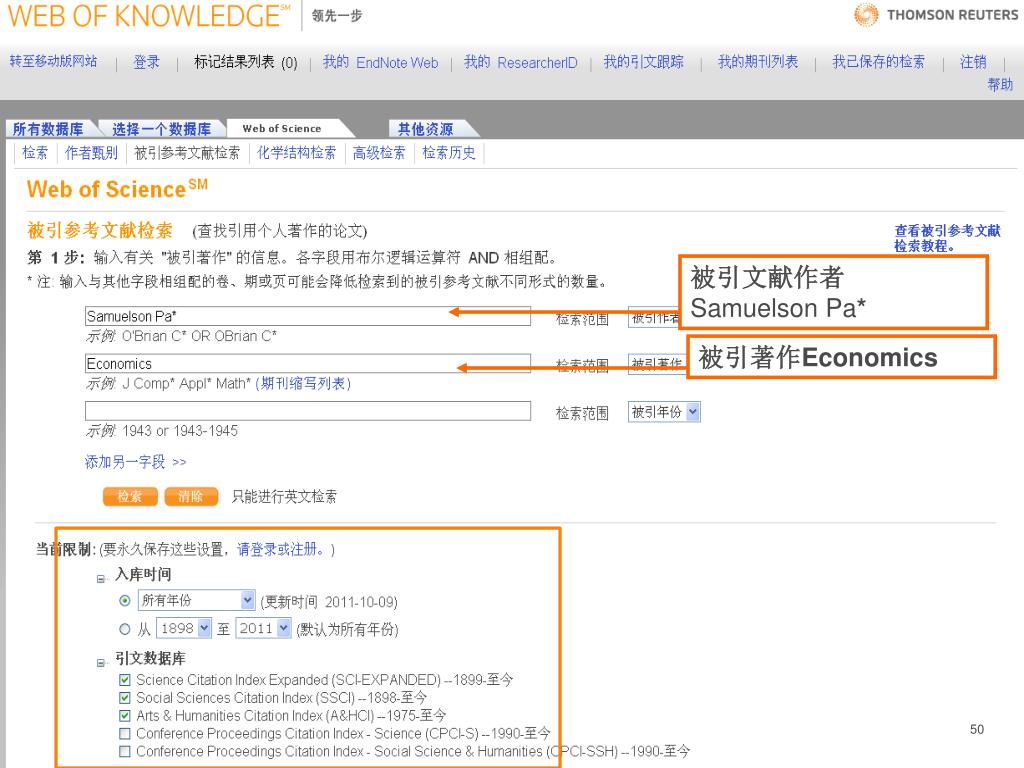Click the empty cited year input field
Image resolution: width=1024 pixels, height=768 pixels.
(x=307, y=411)
